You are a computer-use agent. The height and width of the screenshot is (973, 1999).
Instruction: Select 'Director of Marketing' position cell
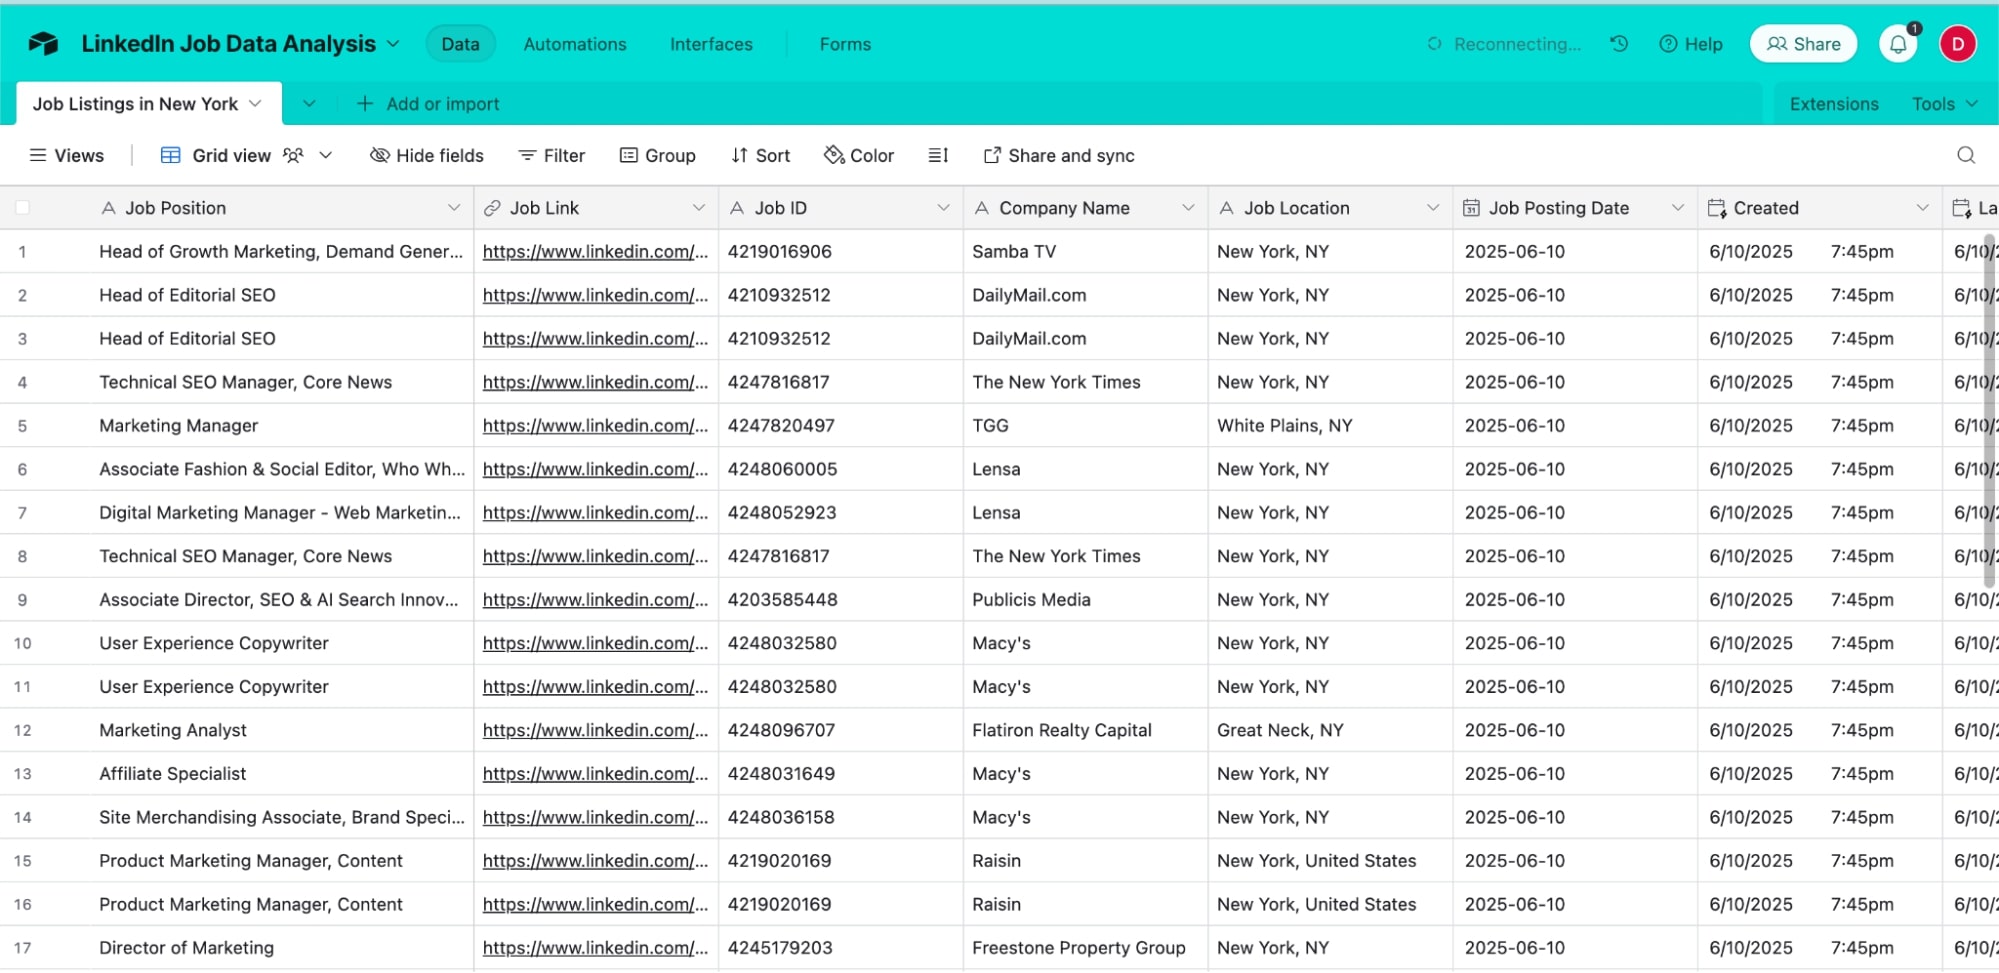point(280,948)
